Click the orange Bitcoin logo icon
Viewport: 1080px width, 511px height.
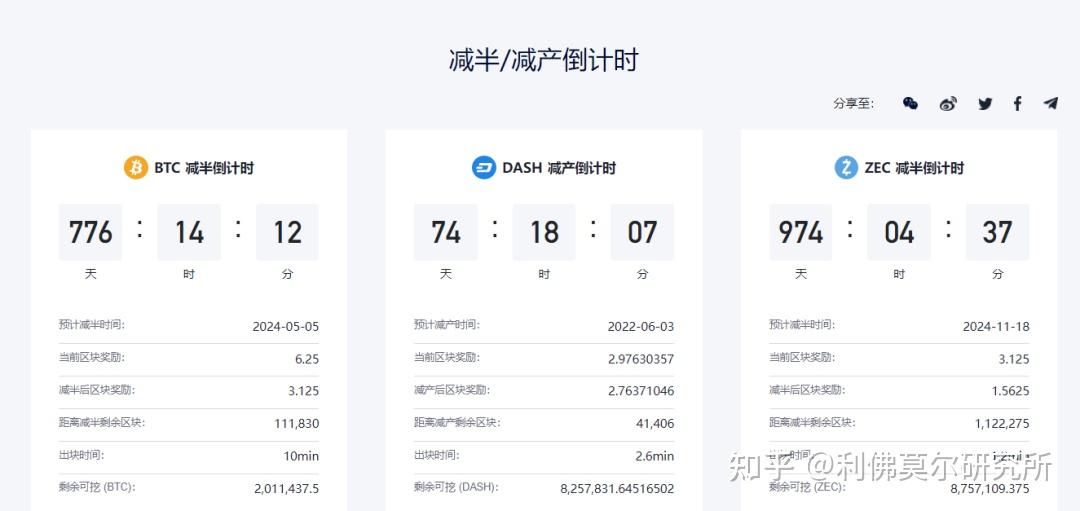click(x=136, y=167)
